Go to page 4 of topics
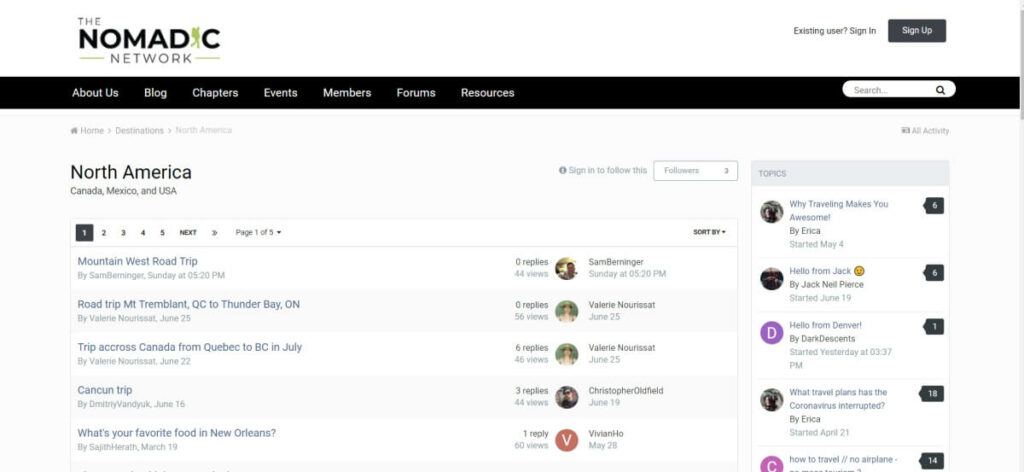Viewport: 1024px width, 472px height. [142, 232]
